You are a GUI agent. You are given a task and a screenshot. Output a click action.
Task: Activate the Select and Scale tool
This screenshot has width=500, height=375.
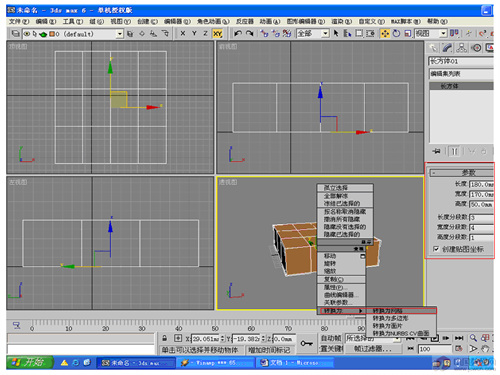(x=408, y=33)
